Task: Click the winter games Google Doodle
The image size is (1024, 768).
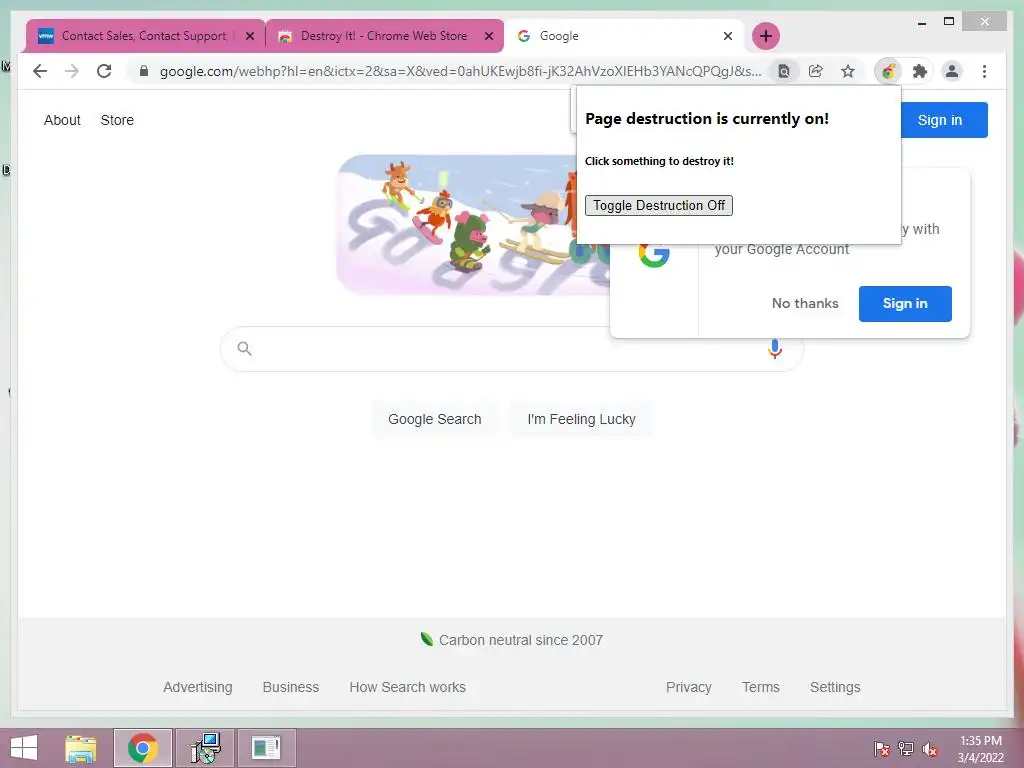Action: (457, 224)
